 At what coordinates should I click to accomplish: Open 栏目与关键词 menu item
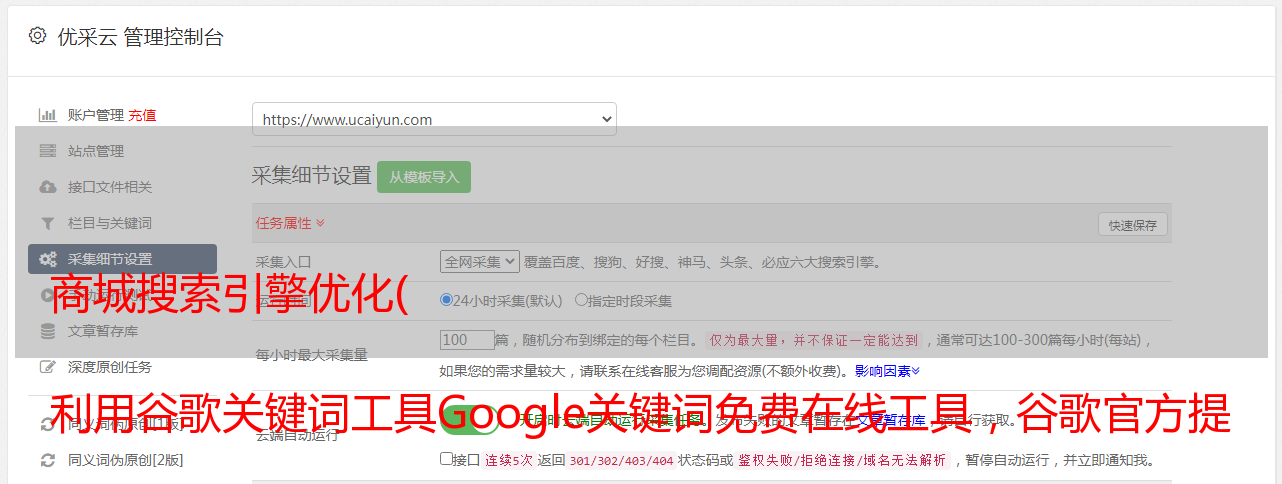(110, 223)
